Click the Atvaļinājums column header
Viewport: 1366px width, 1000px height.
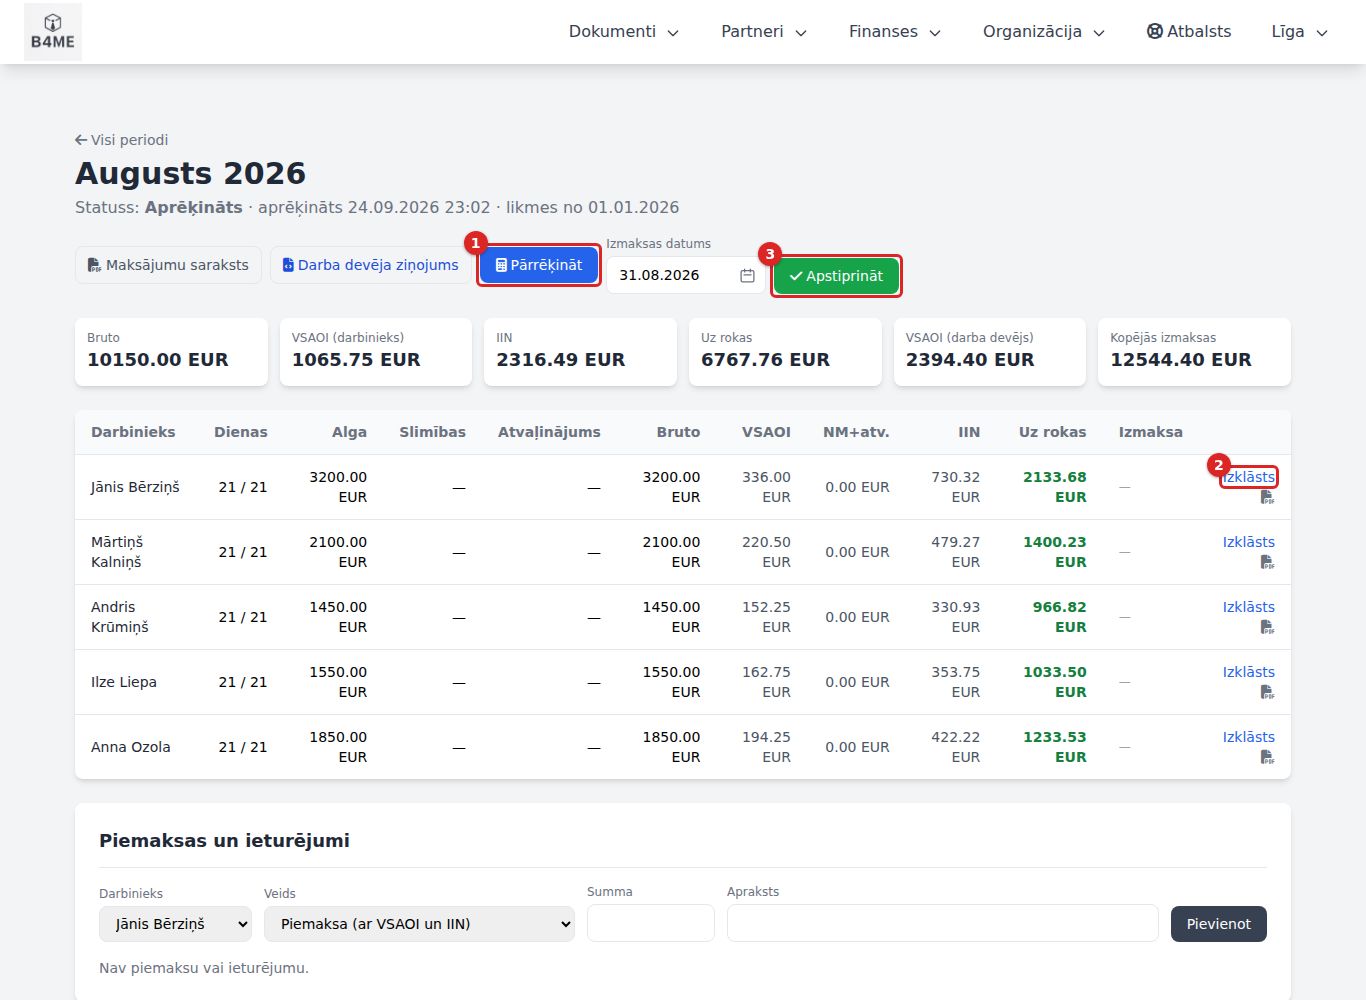(x=549, y=432)
